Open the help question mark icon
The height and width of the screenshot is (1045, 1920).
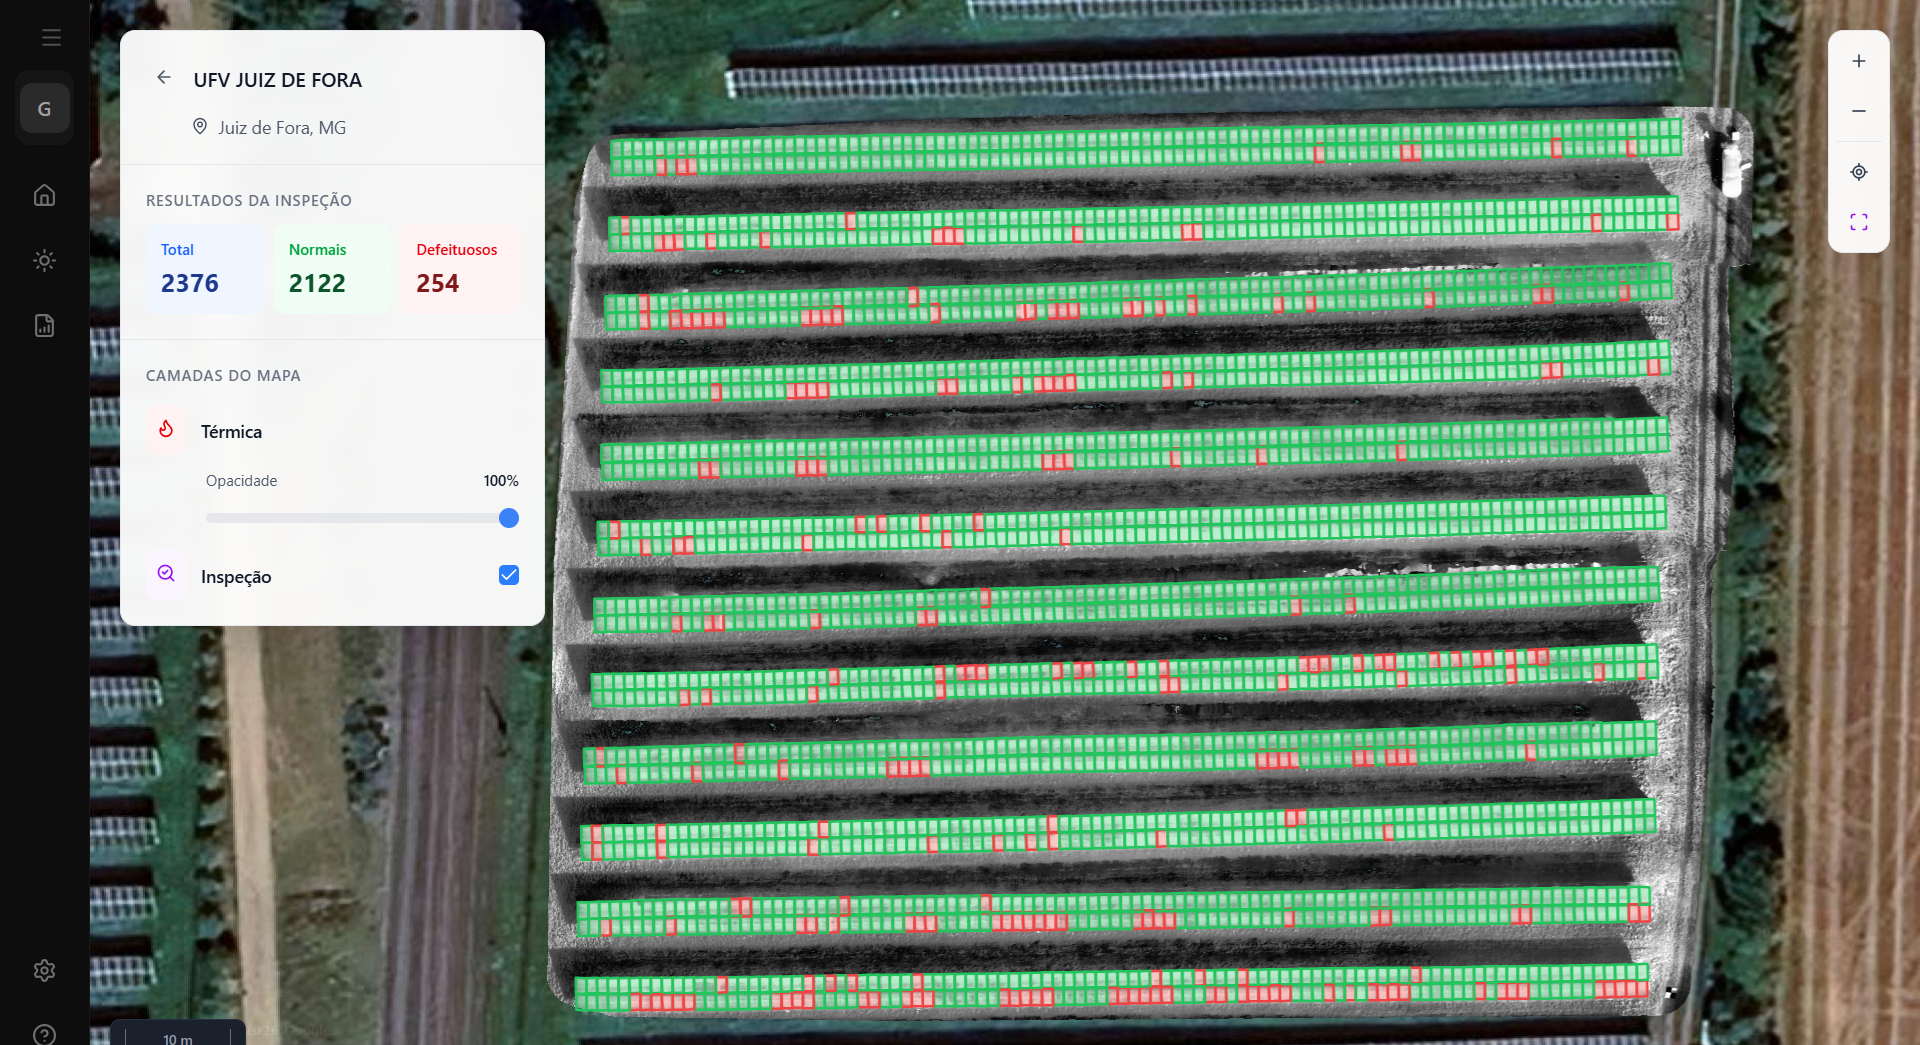pyautogui.click(x=44, y=1033)
